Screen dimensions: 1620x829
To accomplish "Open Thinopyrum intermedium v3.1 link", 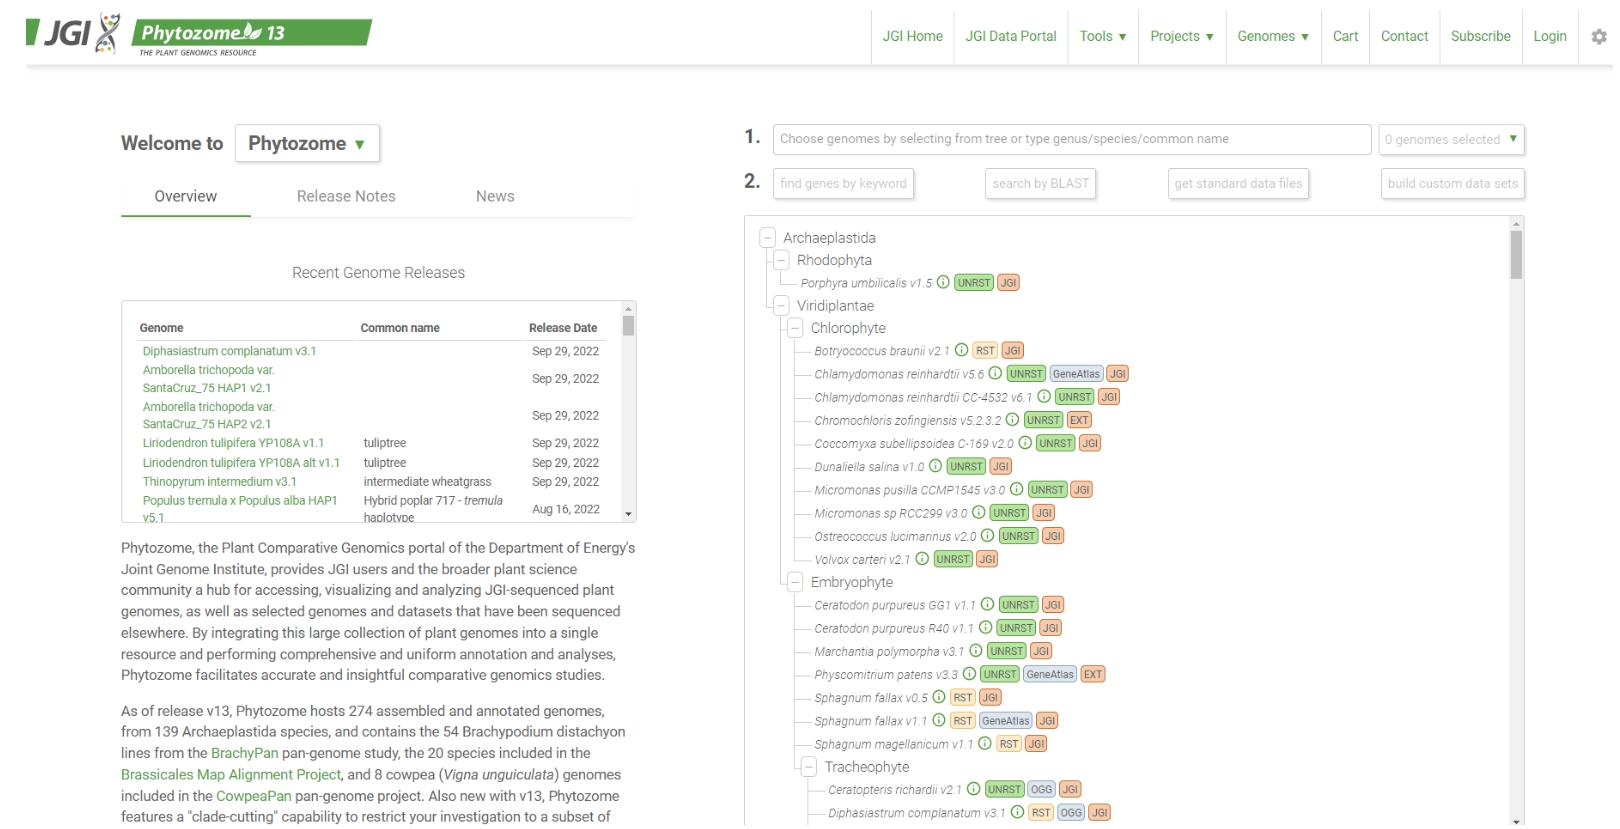I will 219,482.
